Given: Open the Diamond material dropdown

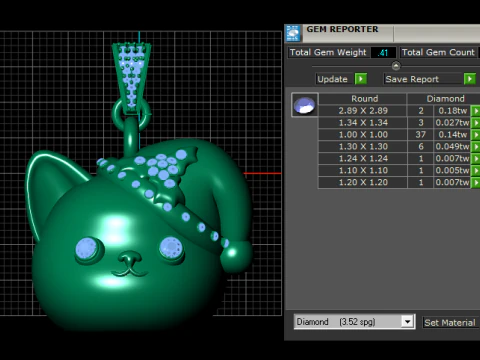Looking at the screenshot, I should 407,322.
